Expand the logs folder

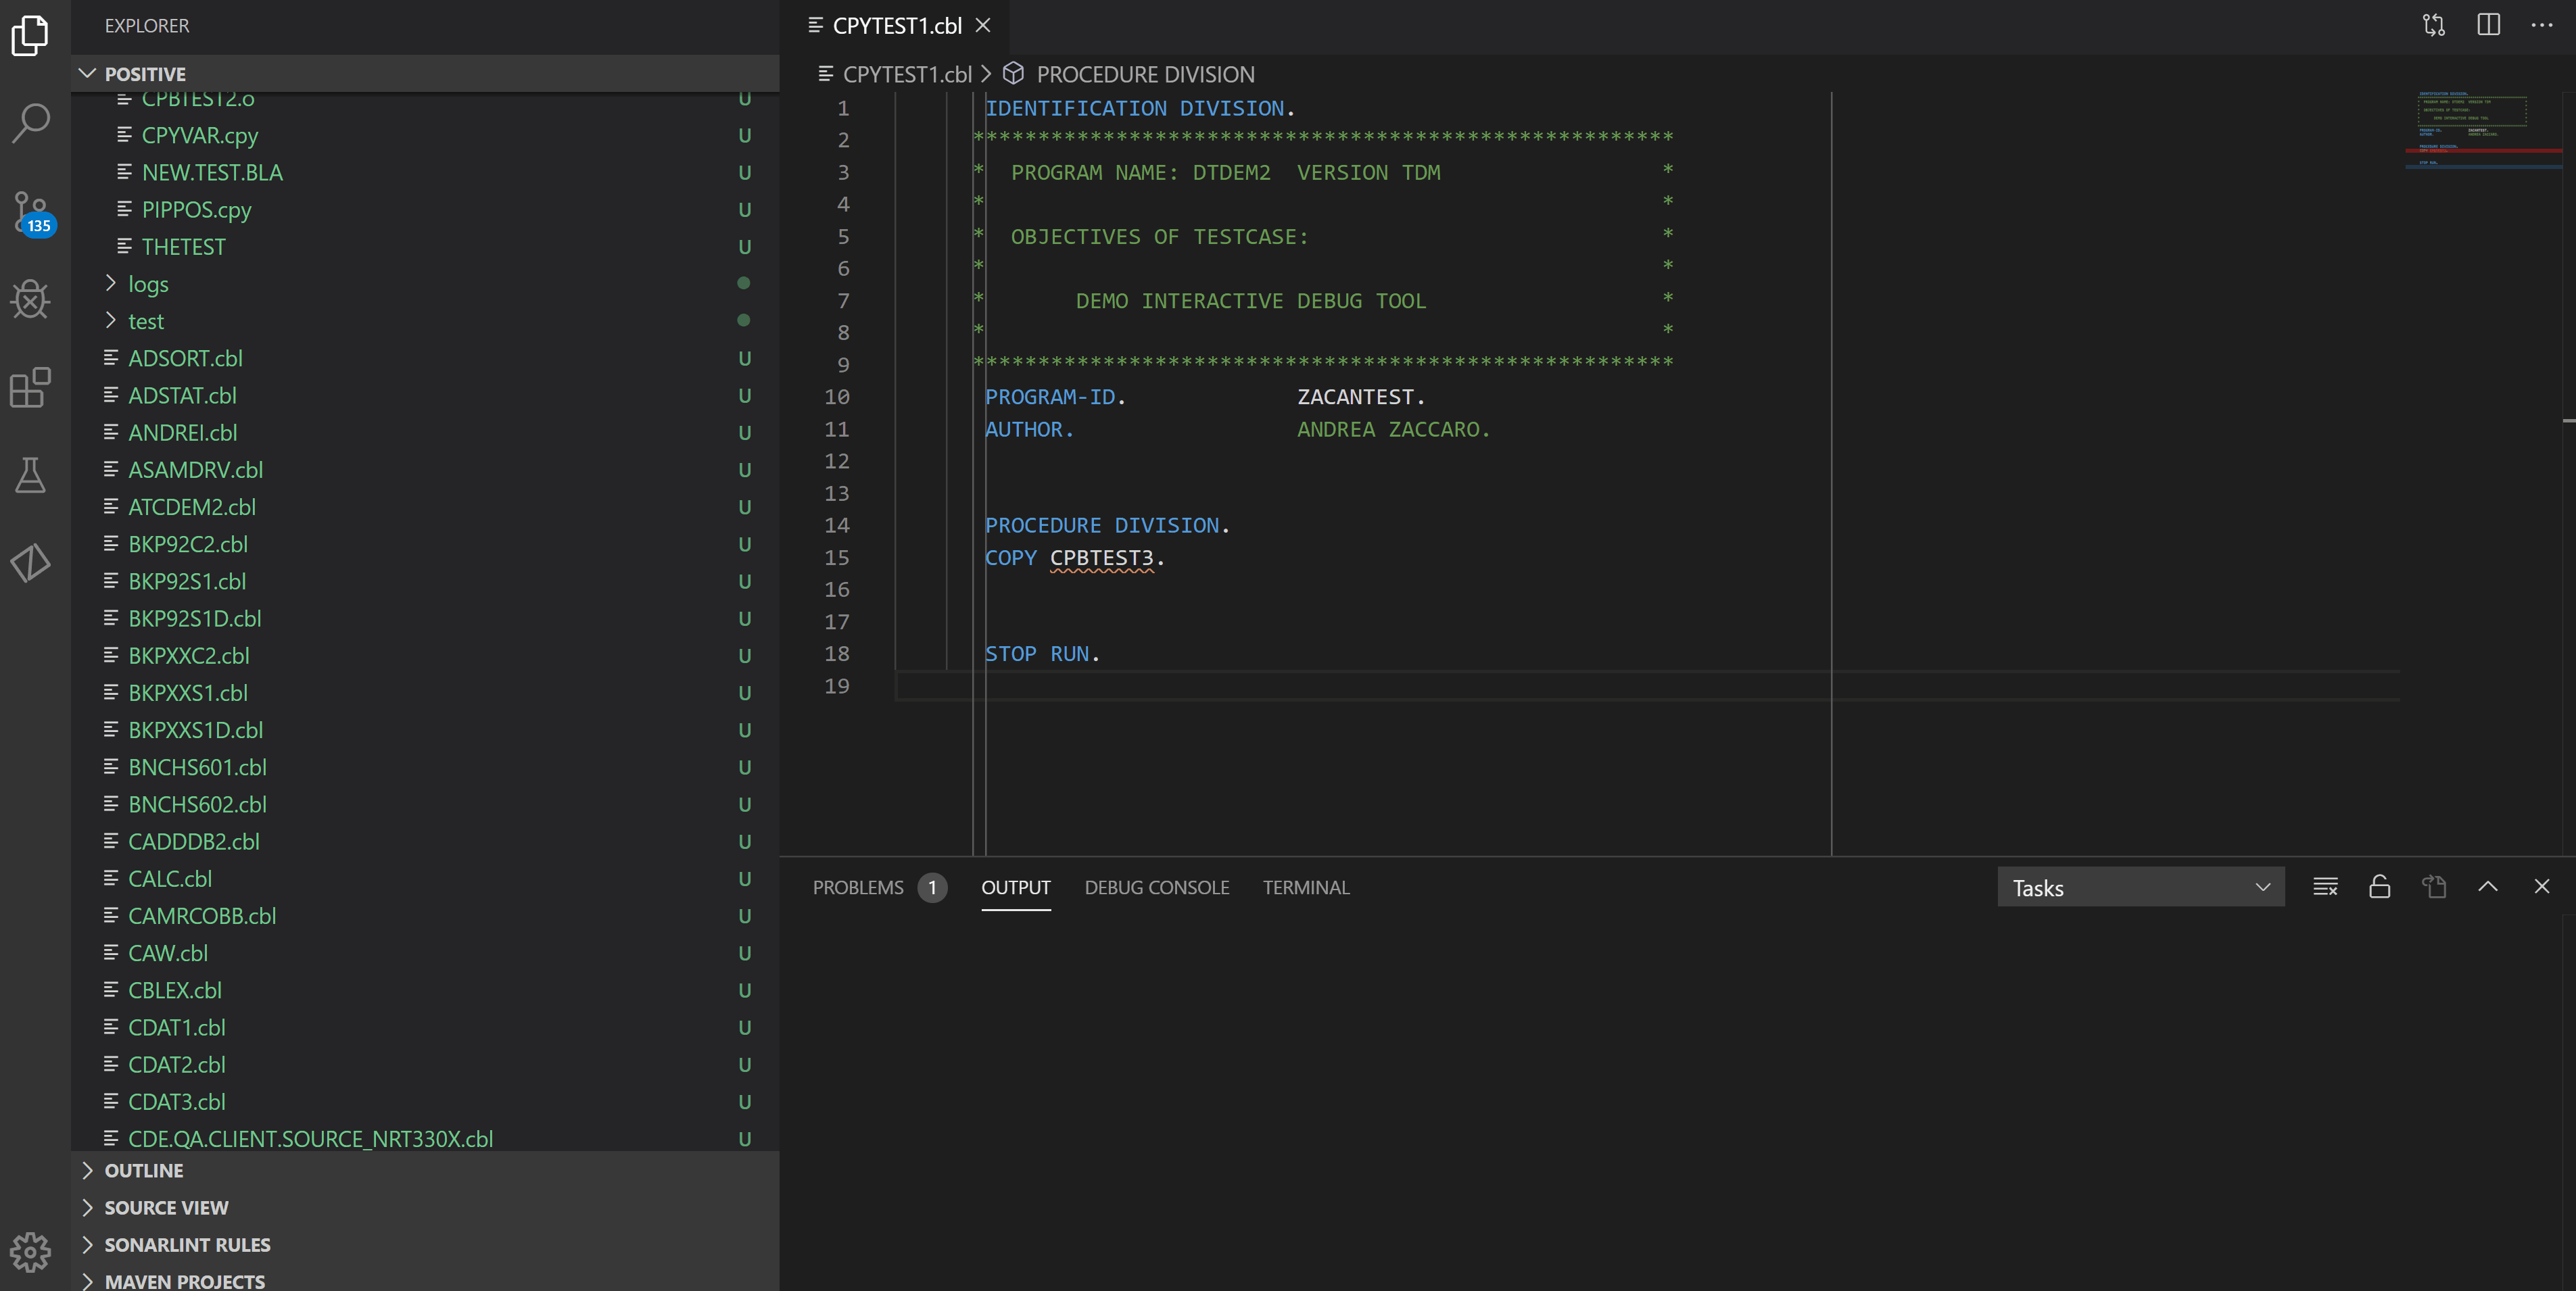click(148, 284)
